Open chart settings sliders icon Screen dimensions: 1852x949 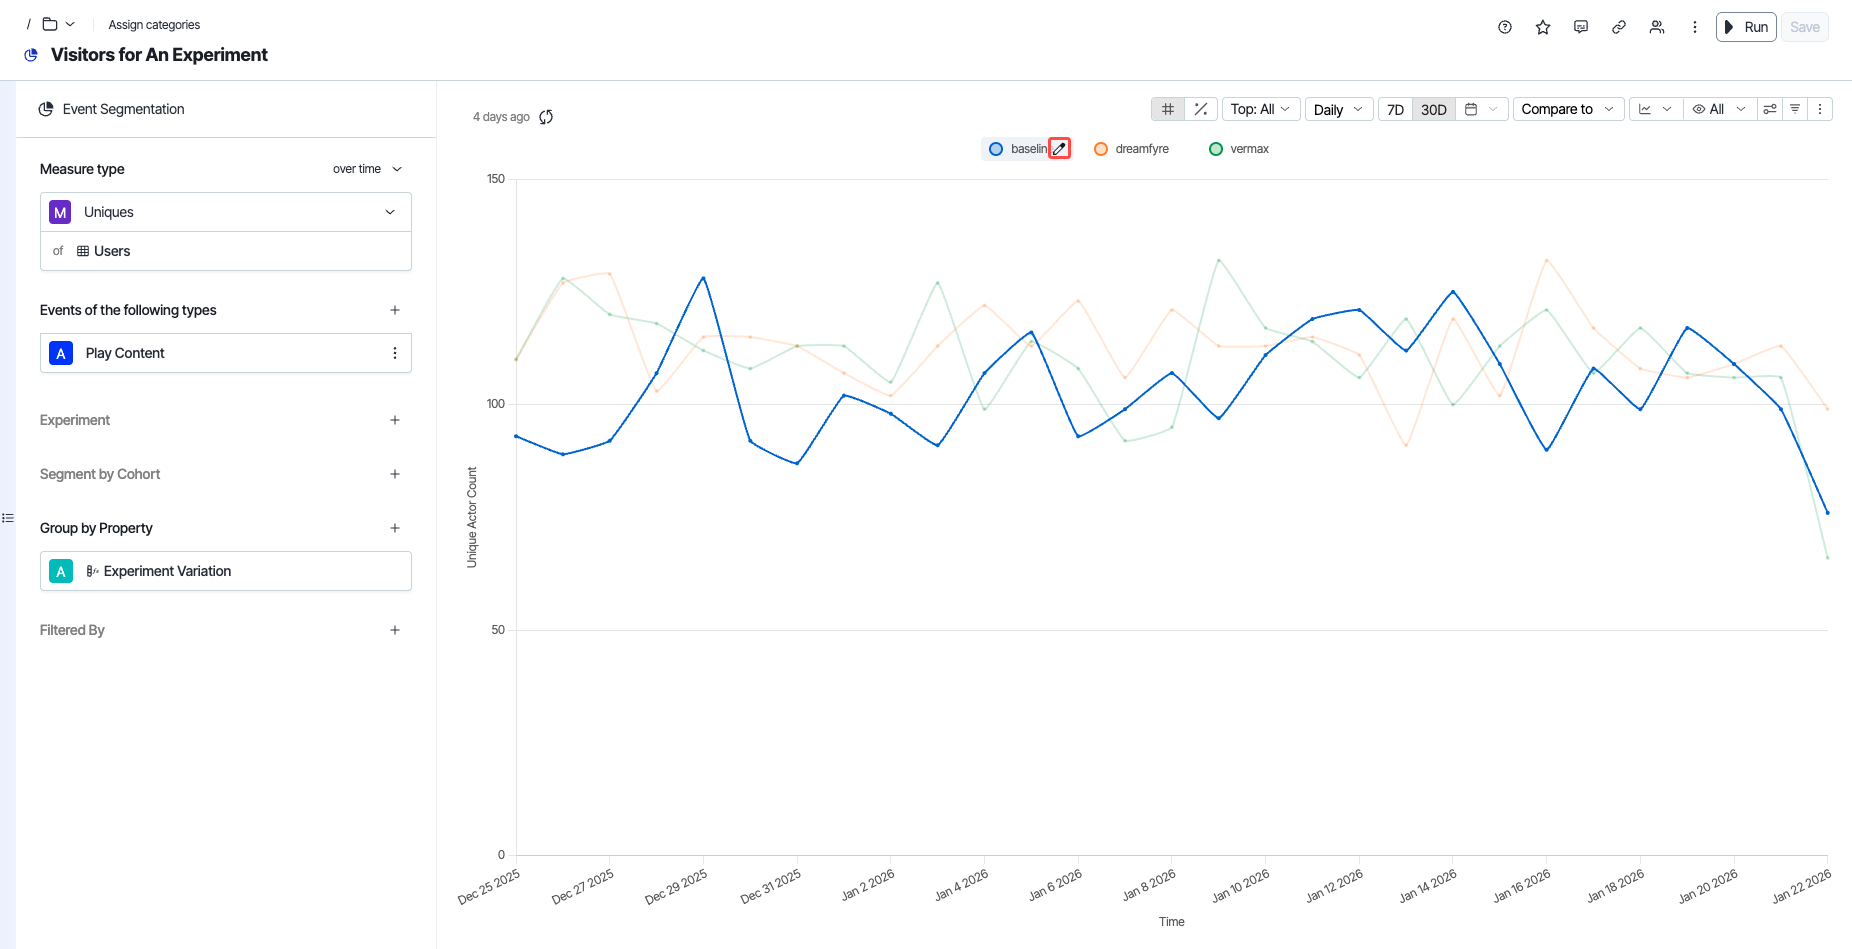click(1770, 109)
